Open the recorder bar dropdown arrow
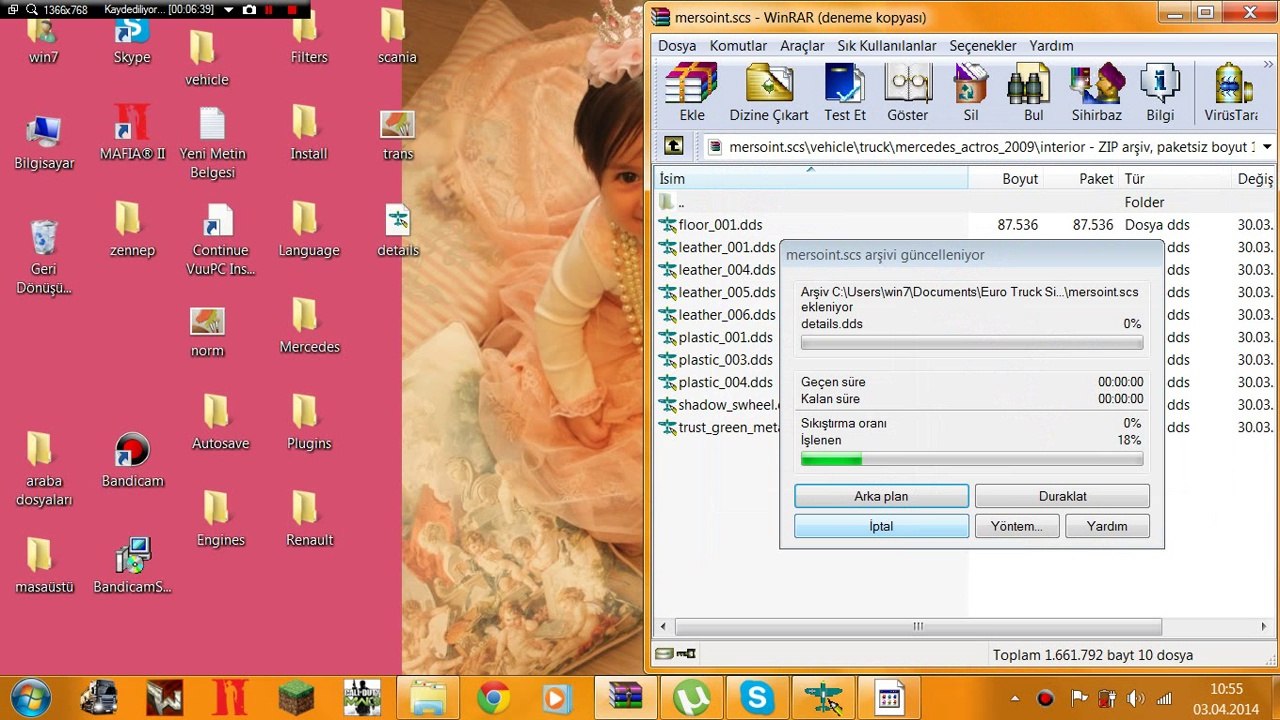1280x720 pixels. tap(228, 9)
